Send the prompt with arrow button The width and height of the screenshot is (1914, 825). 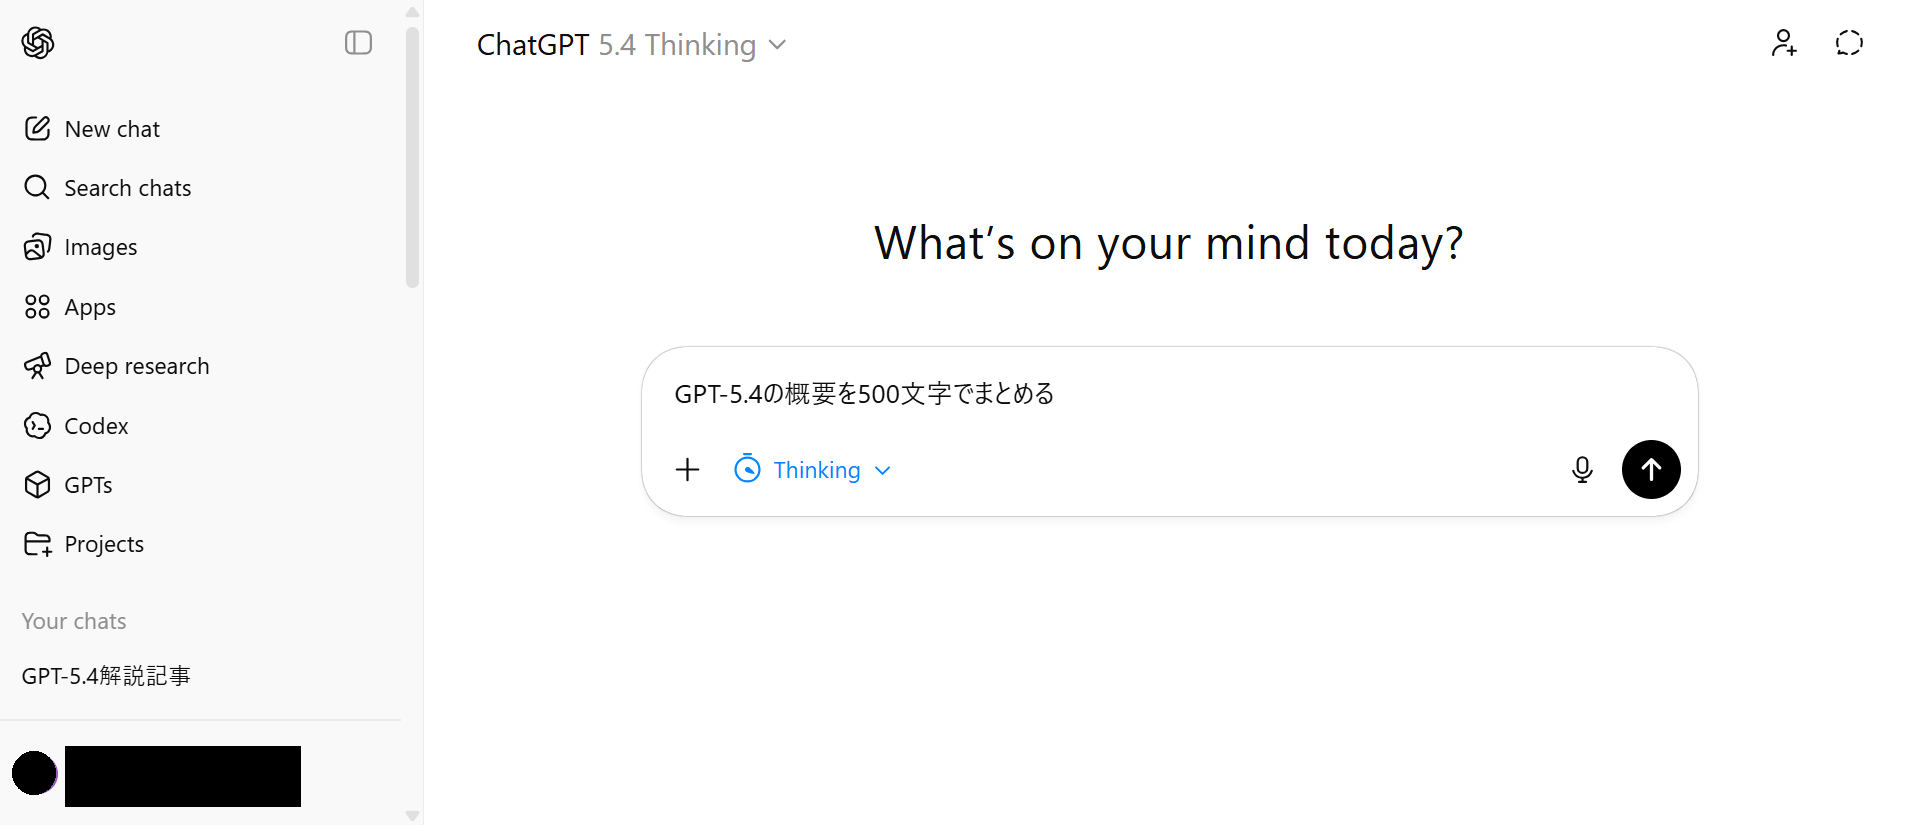coord(1651,470)
